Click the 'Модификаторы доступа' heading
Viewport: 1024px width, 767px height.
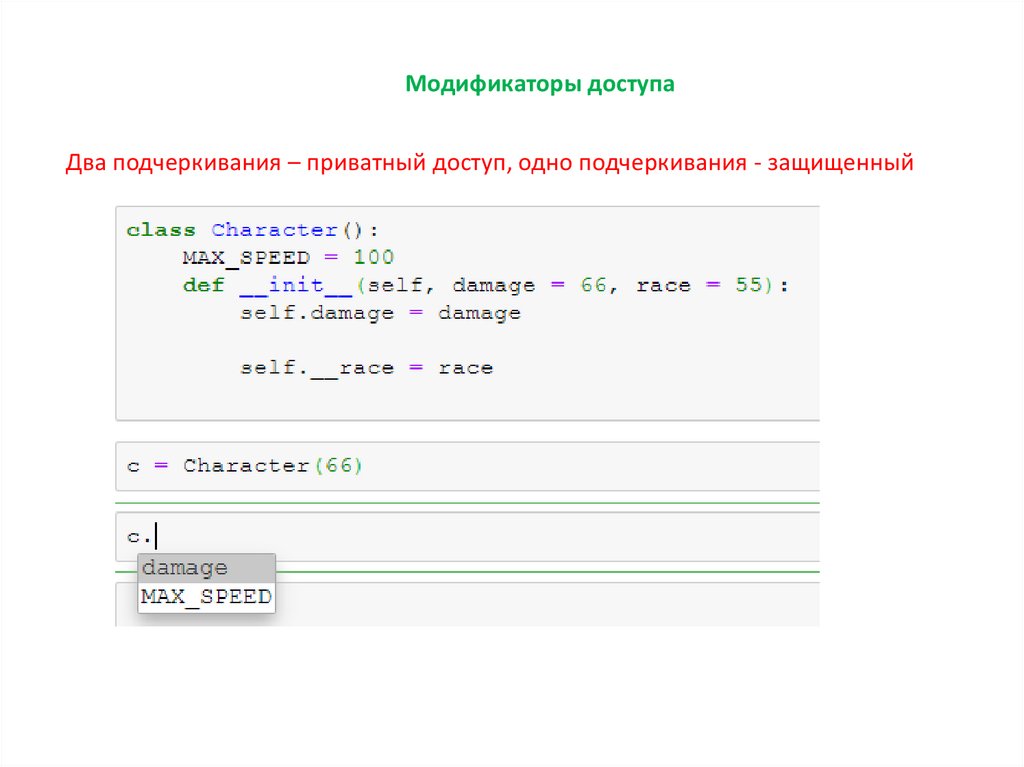(x=539, y=84)
